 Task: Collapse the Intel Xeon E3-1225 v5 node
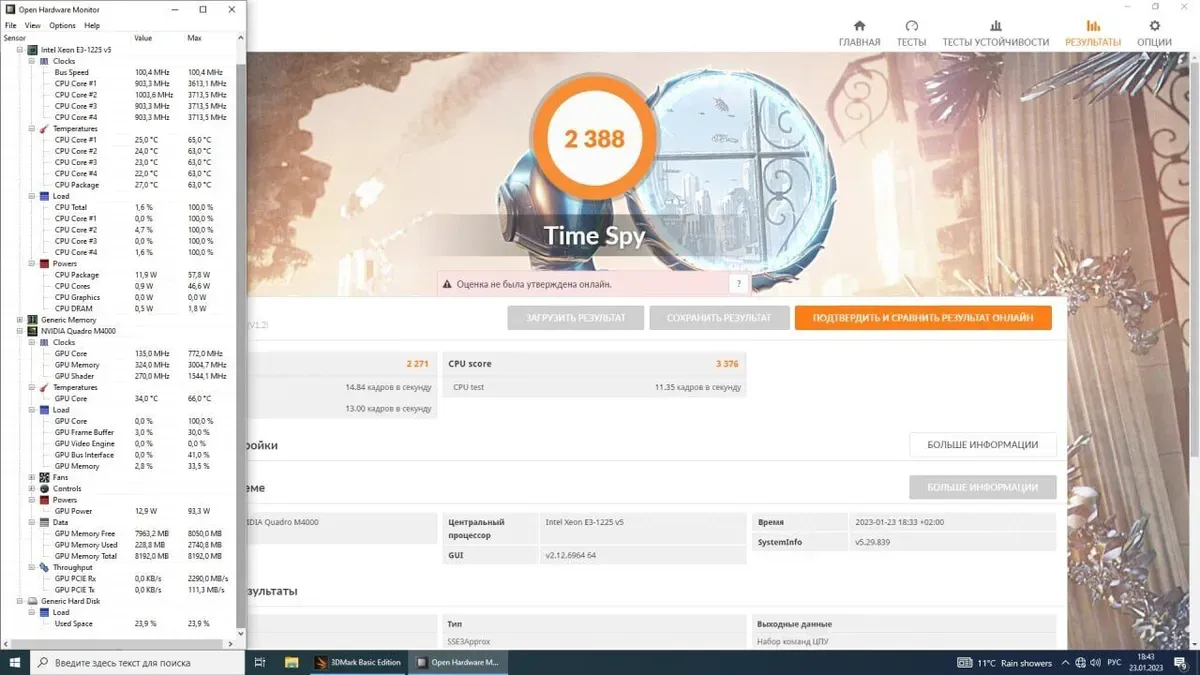point(20,50)
